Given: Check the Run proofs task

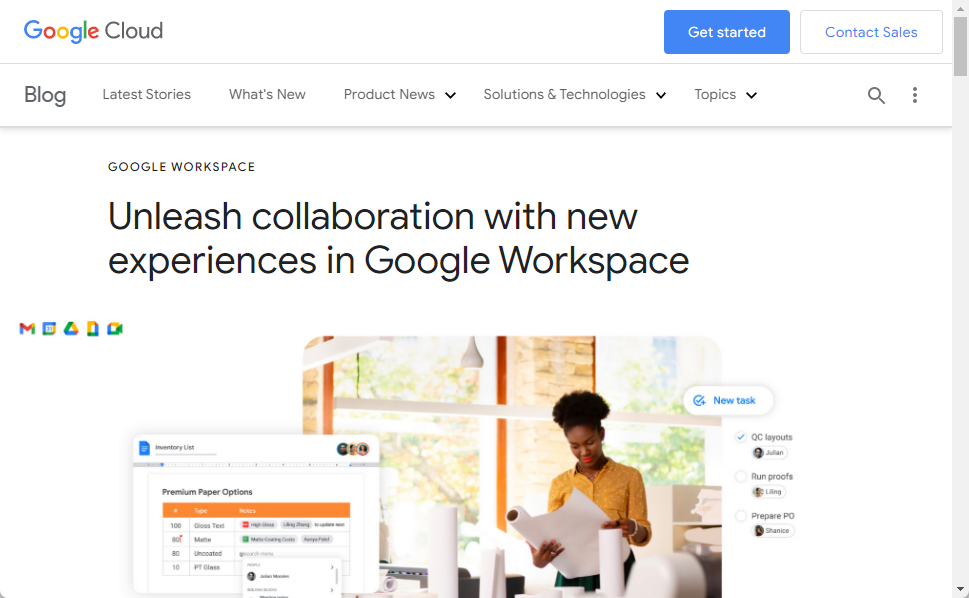Looking at the screenshot, I should click(740, 476).
